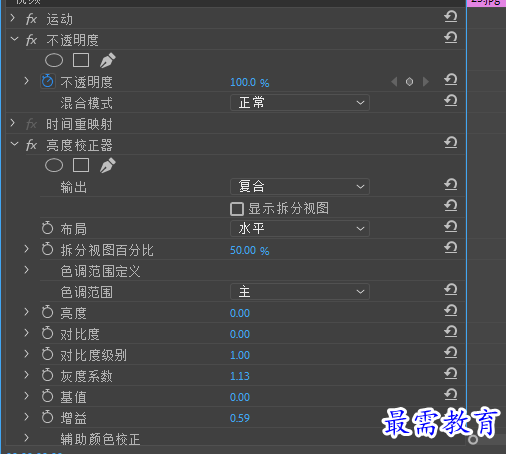Add or remove 不透明度 keyframe

(x=410, y=82)
